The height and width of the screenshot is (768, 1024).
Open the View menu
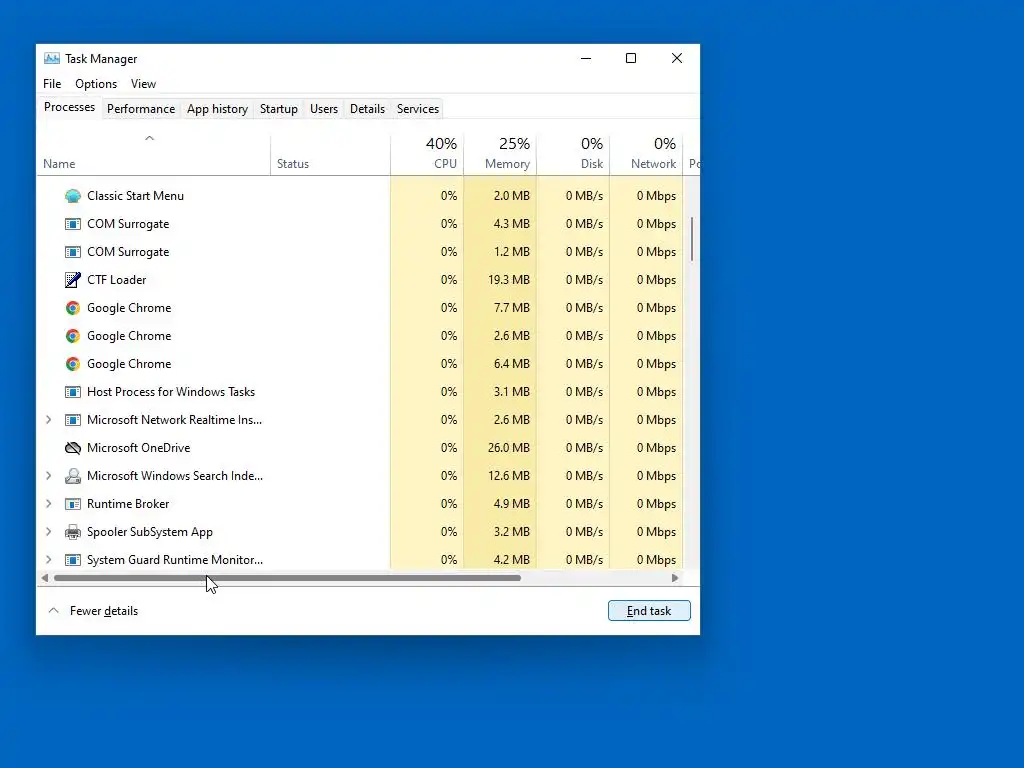click(143, 84)
